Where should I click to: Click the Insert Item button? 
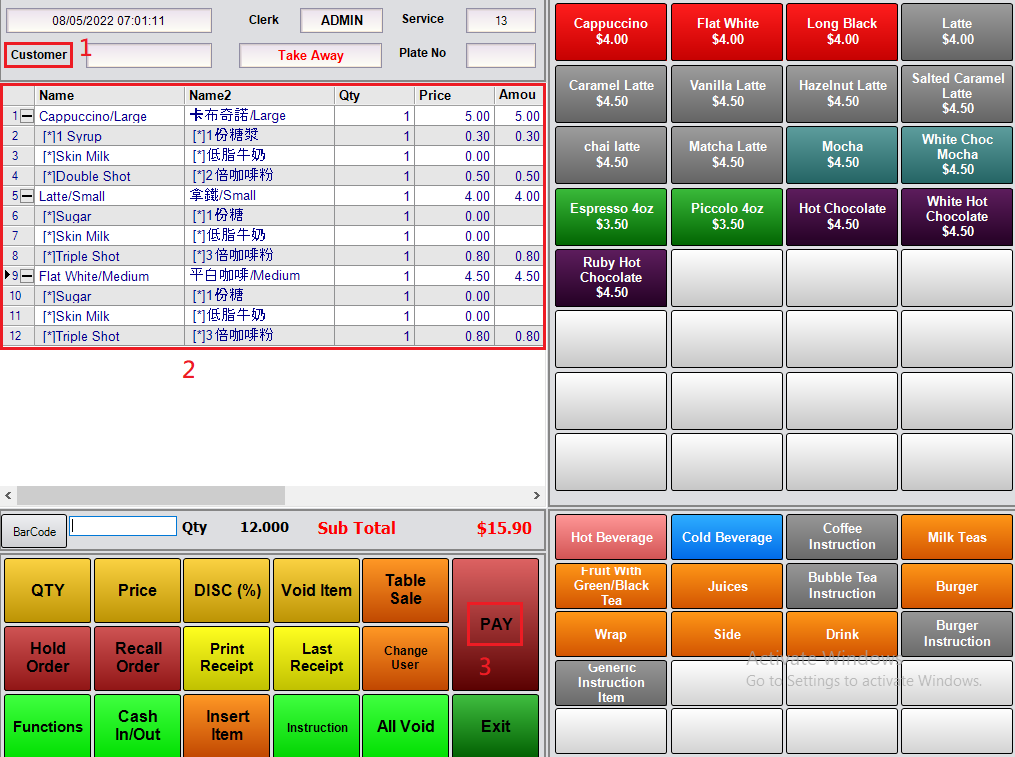pyautogui.click(x=227, y=726)
